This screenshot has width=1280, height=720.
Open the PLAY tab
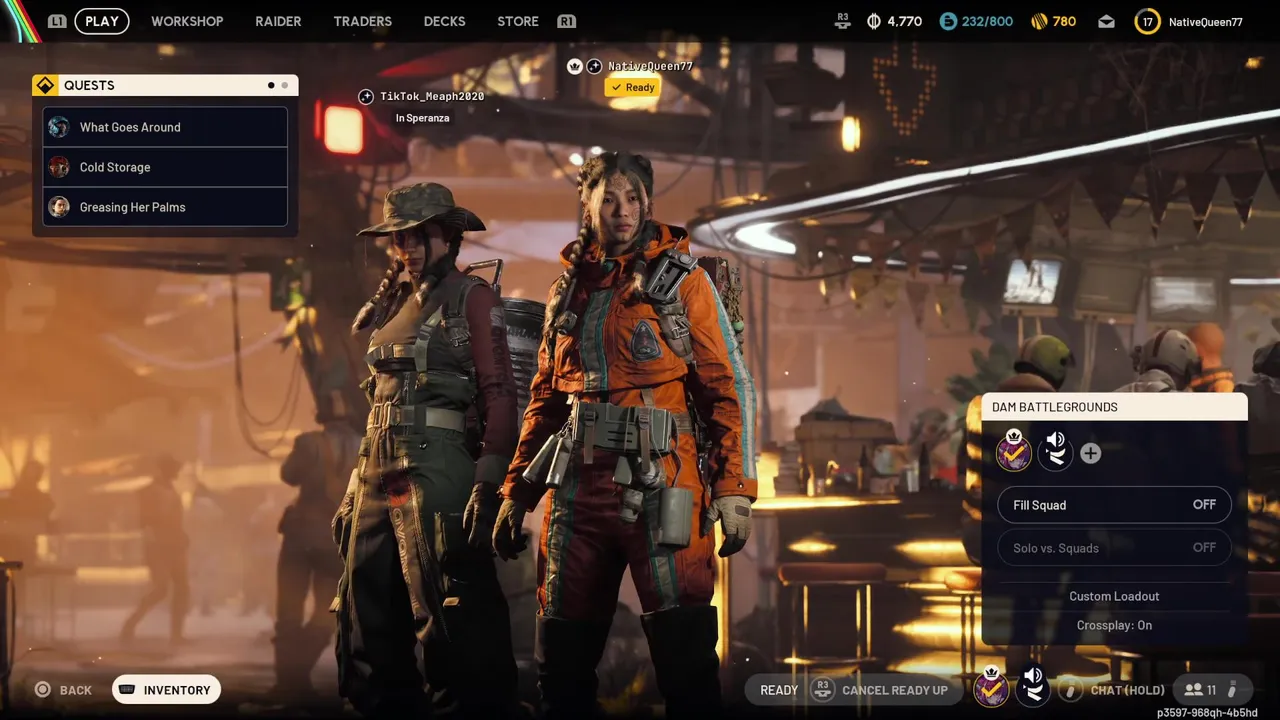tap(102, 21)
